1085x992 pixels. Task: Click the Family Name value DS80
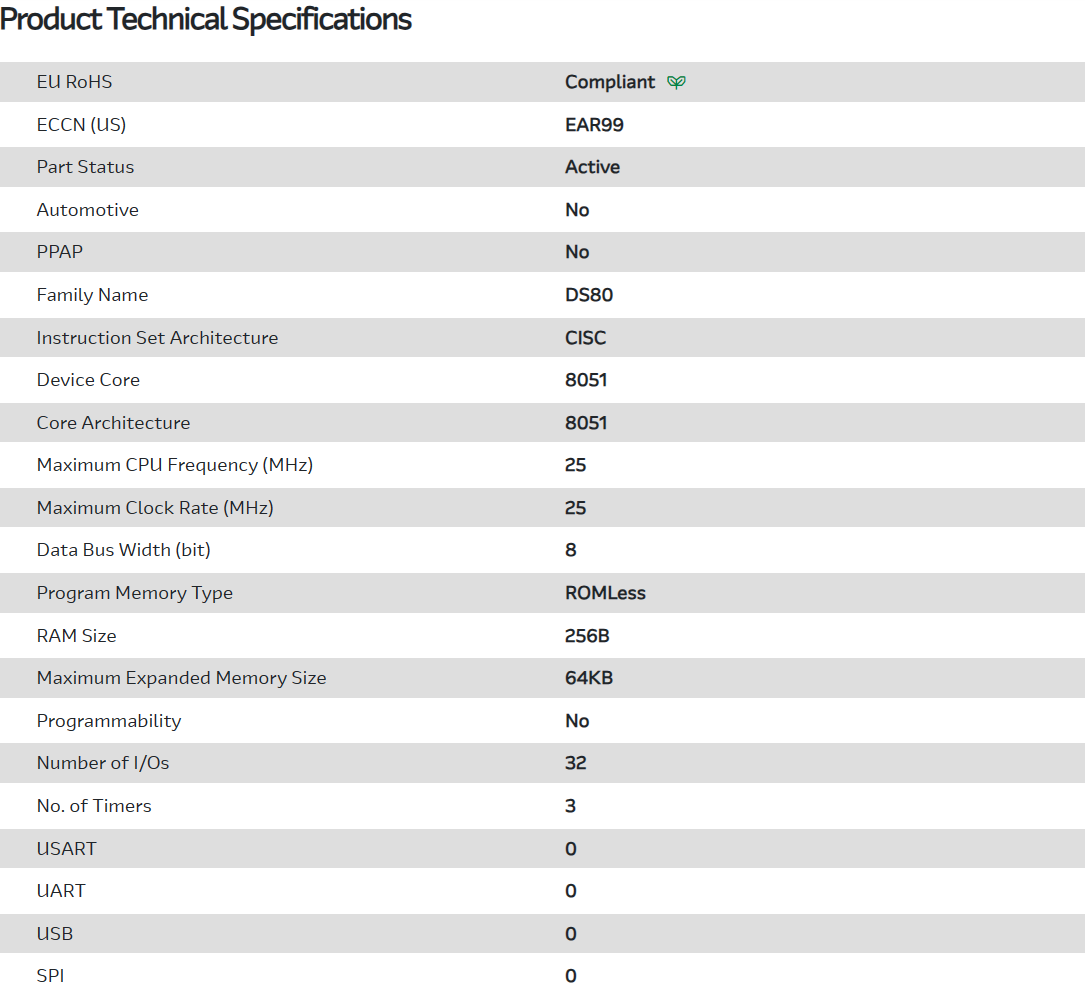coord(589,295)
